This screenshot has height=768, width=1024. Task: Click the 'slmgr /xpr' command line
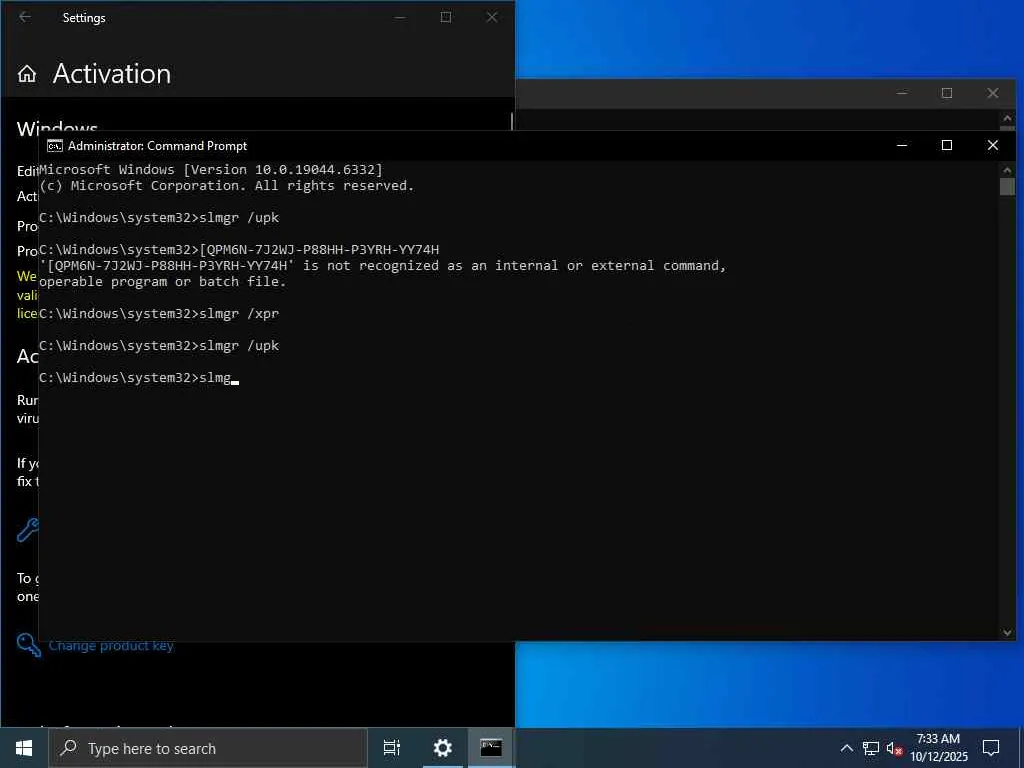[159, 313]
